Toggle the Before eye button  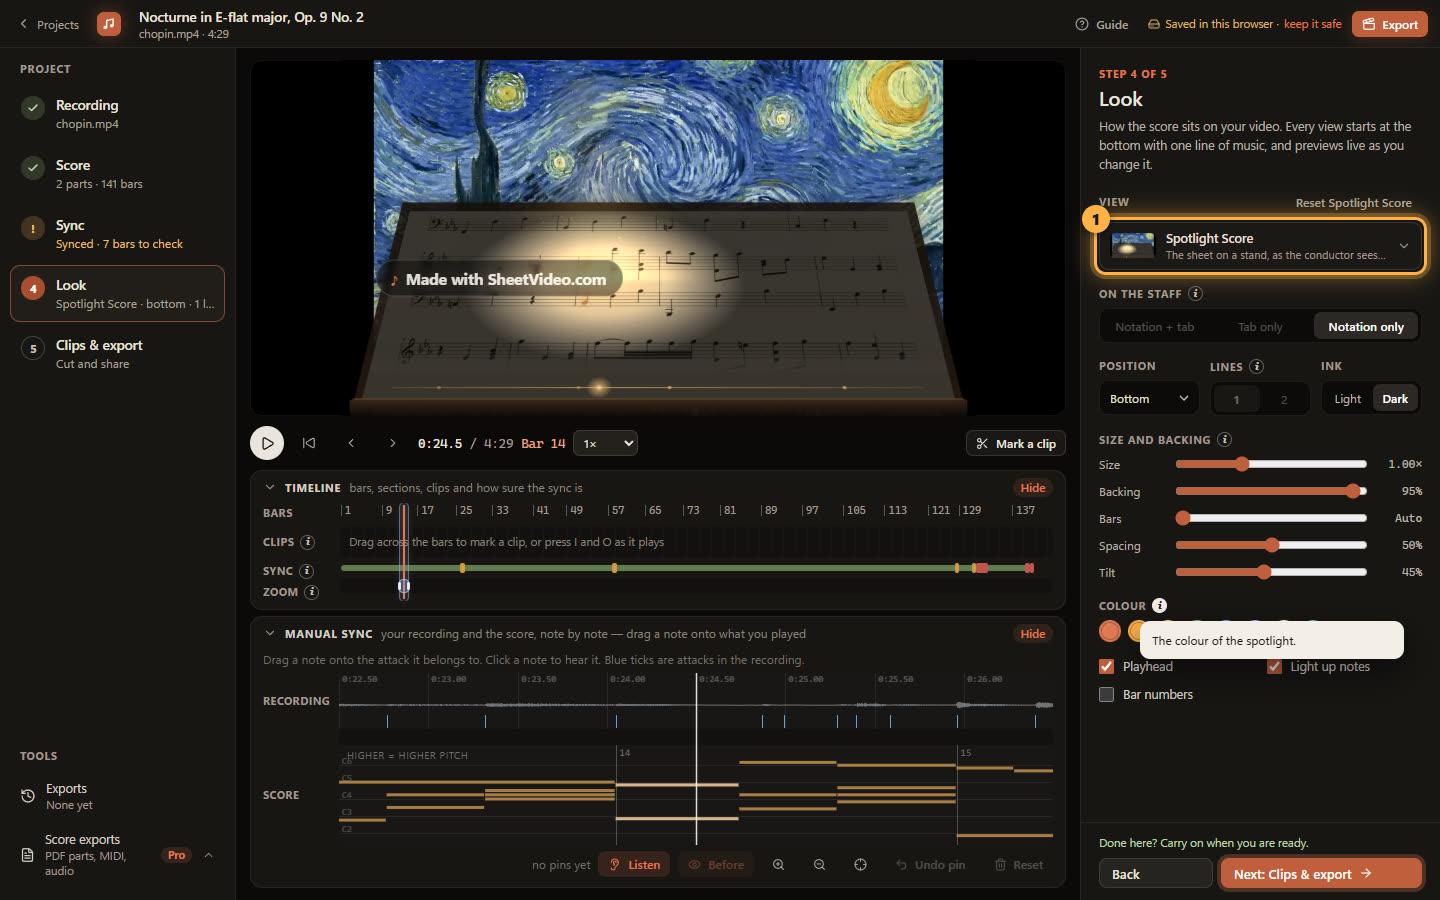[716, 865]
